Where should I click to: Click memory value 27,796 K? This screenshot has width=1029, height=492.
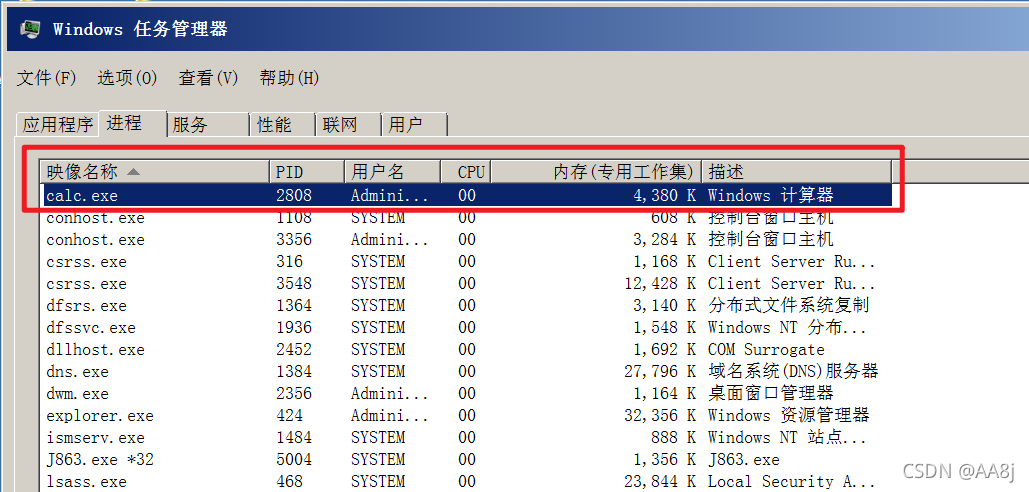(660, 372)
